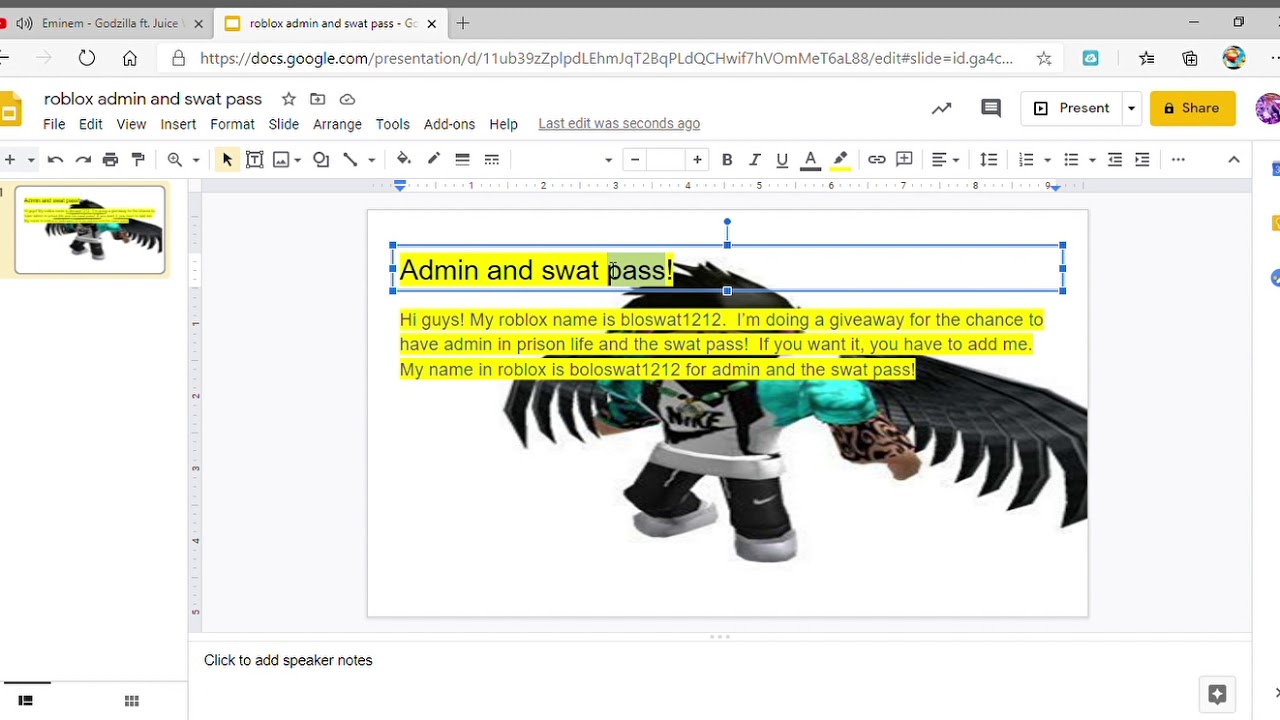Star the presentation title
1280x720 pixels.
click(288, 99)
